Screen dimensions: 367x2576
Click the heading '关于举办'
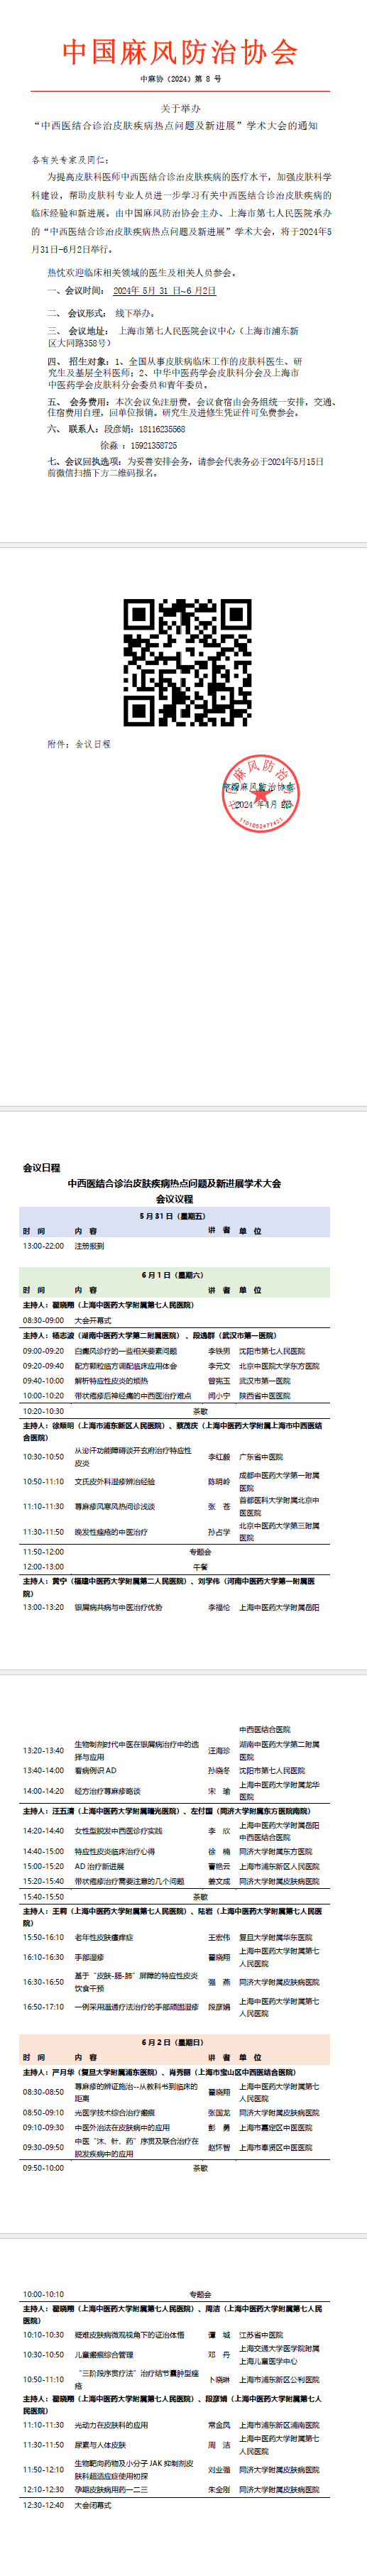181,108
